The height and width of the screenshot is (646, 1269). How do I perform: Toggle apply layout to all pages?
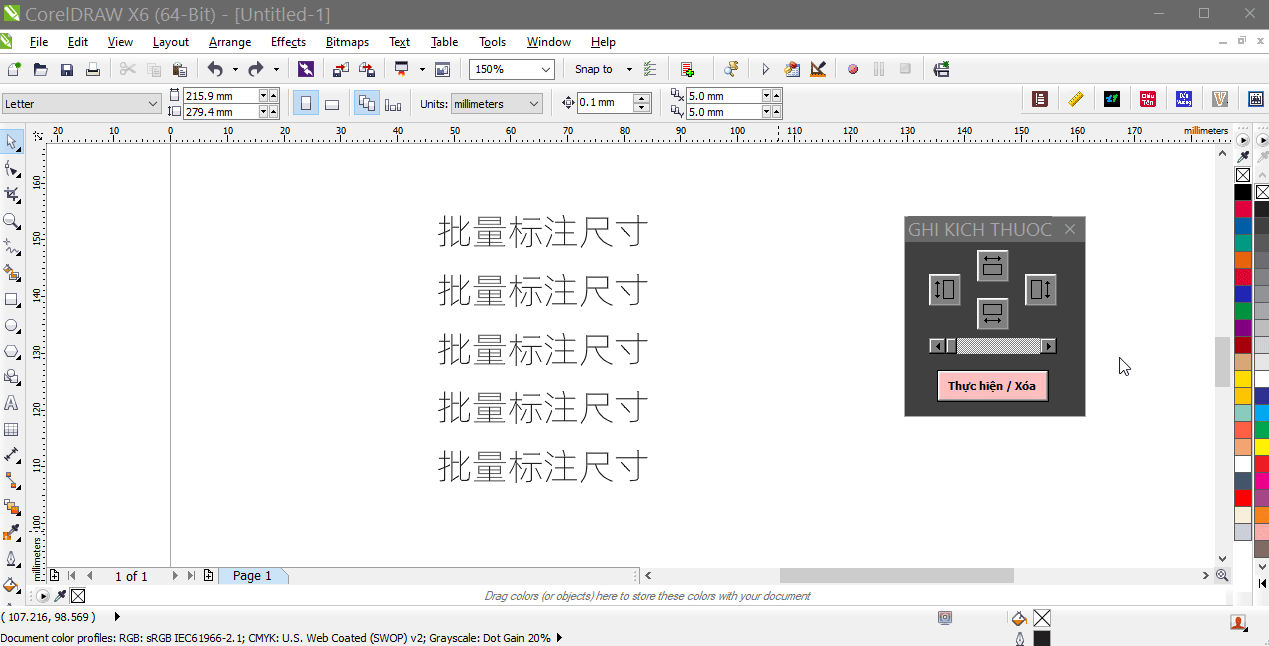click(x=367, y=103)
